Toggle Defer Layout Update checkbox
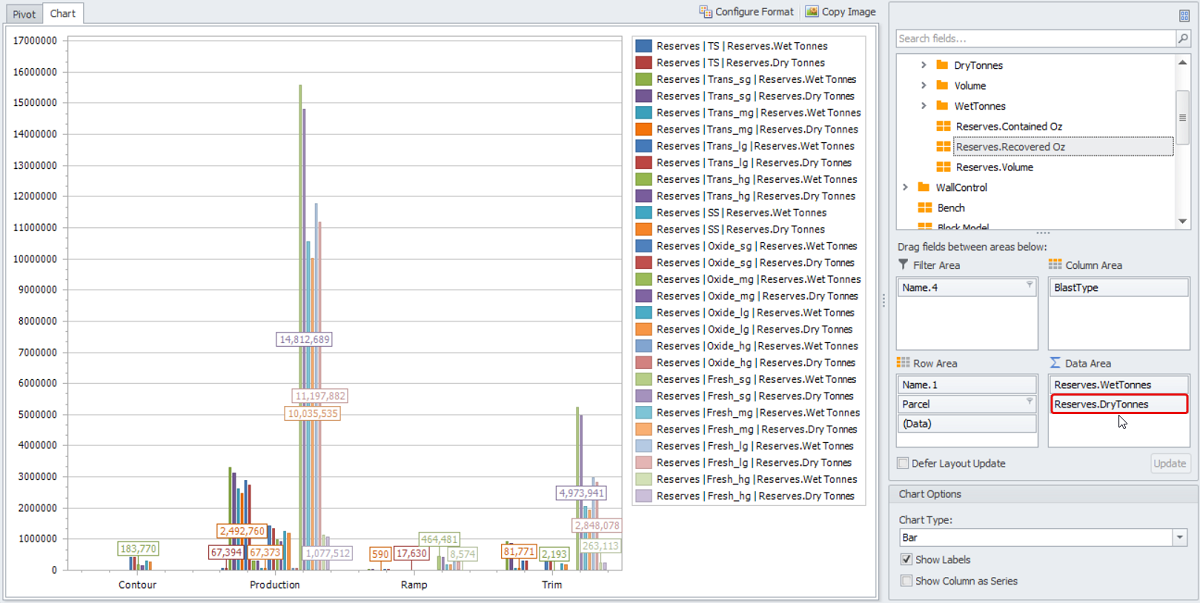Screen dimensions: 1200x603 904,464
